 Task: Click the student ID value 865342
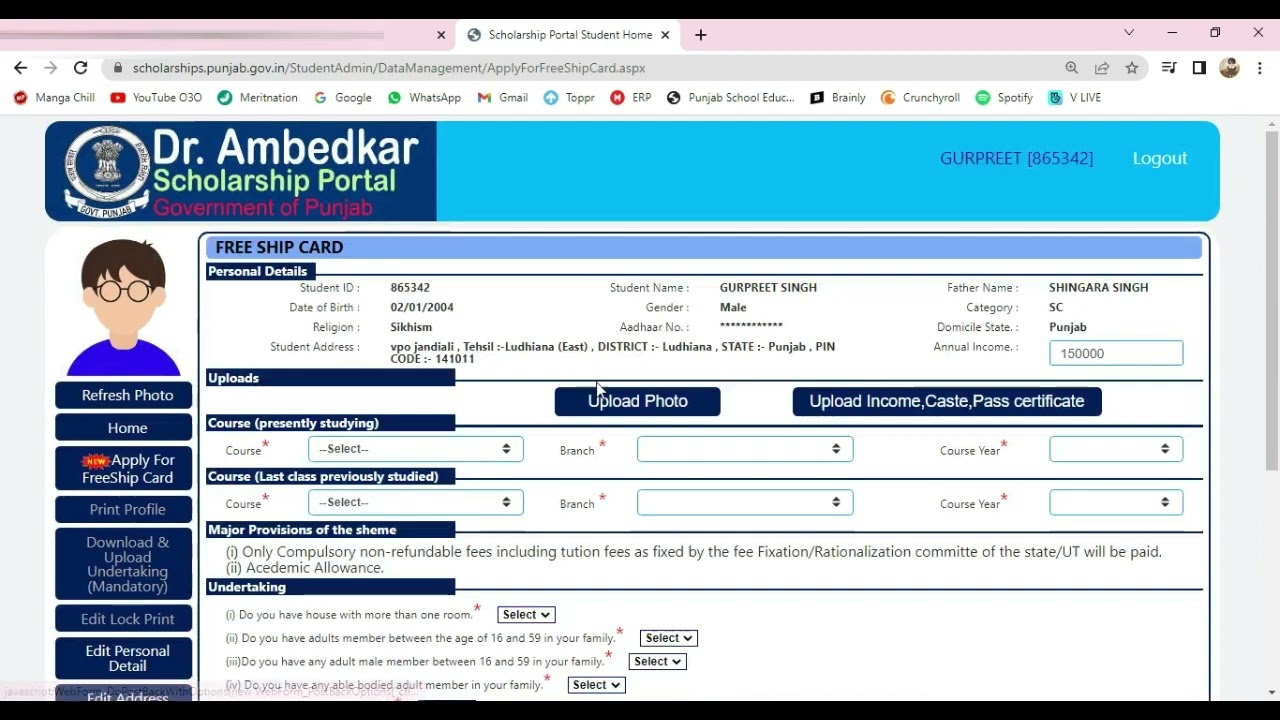pos(410,288)
